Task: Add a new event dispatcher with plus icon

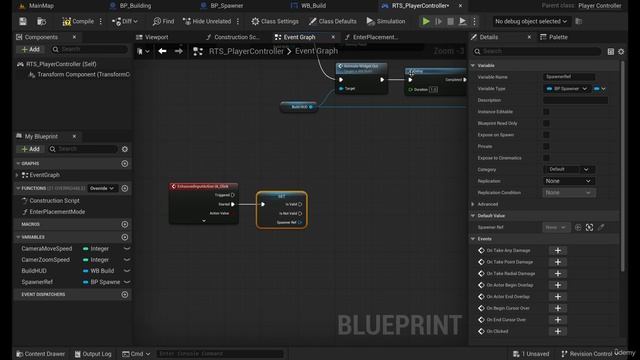Action: click(125, 294)
